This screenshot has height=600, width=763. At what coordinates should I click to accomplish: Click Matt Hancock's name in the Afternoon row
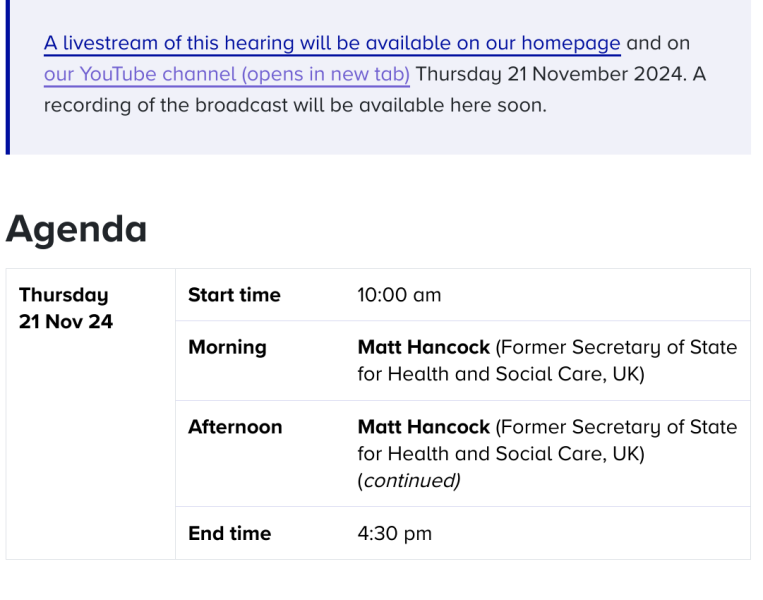tap(423, 427)
